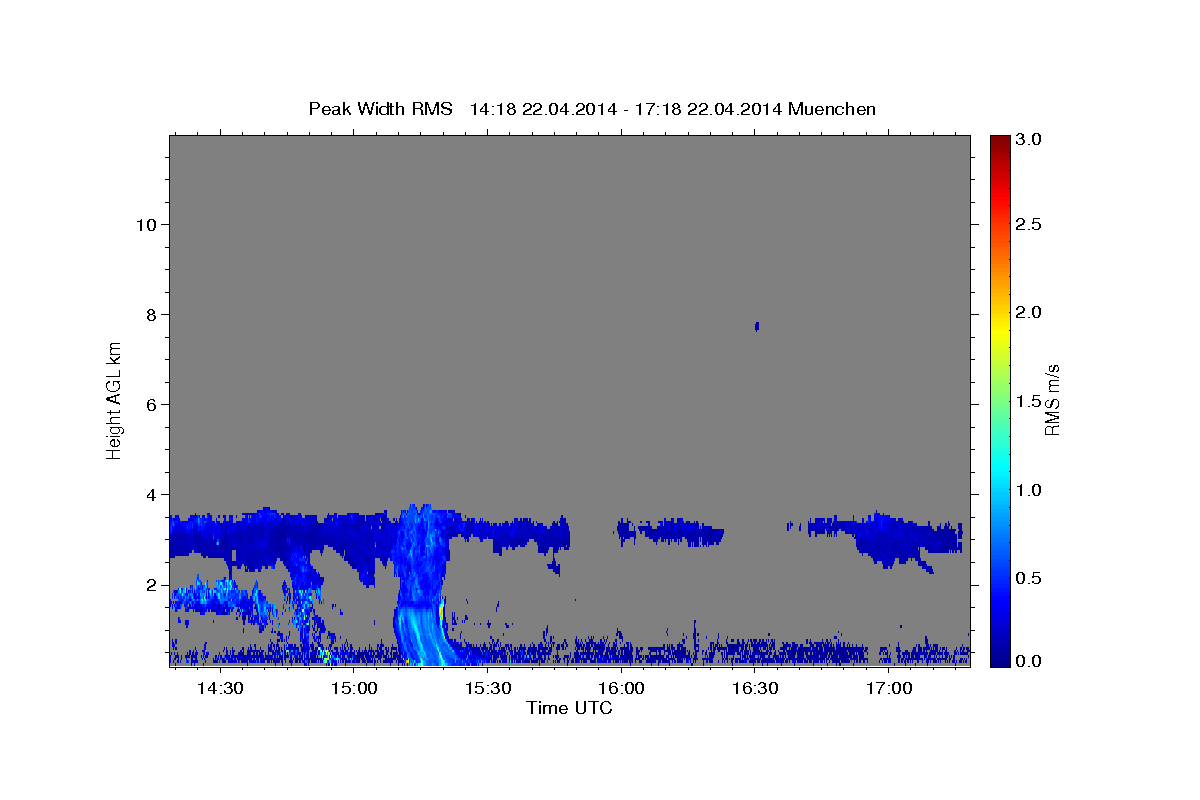
Task: Click the 15:00 time tick label
Action: click(x=354, y=689)
